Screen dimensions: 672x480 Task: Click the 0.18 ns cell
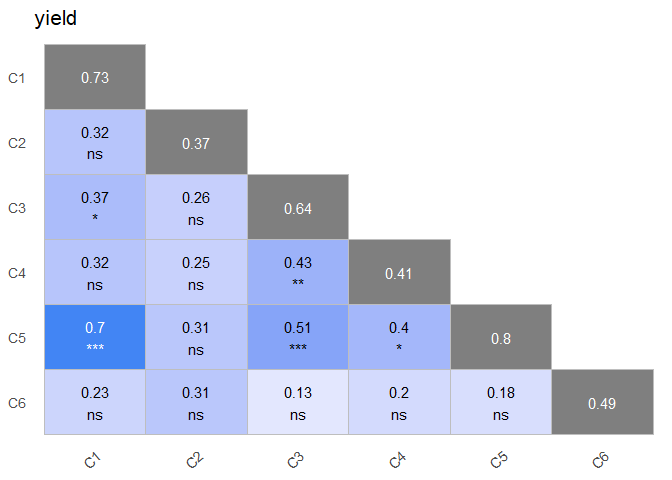point(501,402)
